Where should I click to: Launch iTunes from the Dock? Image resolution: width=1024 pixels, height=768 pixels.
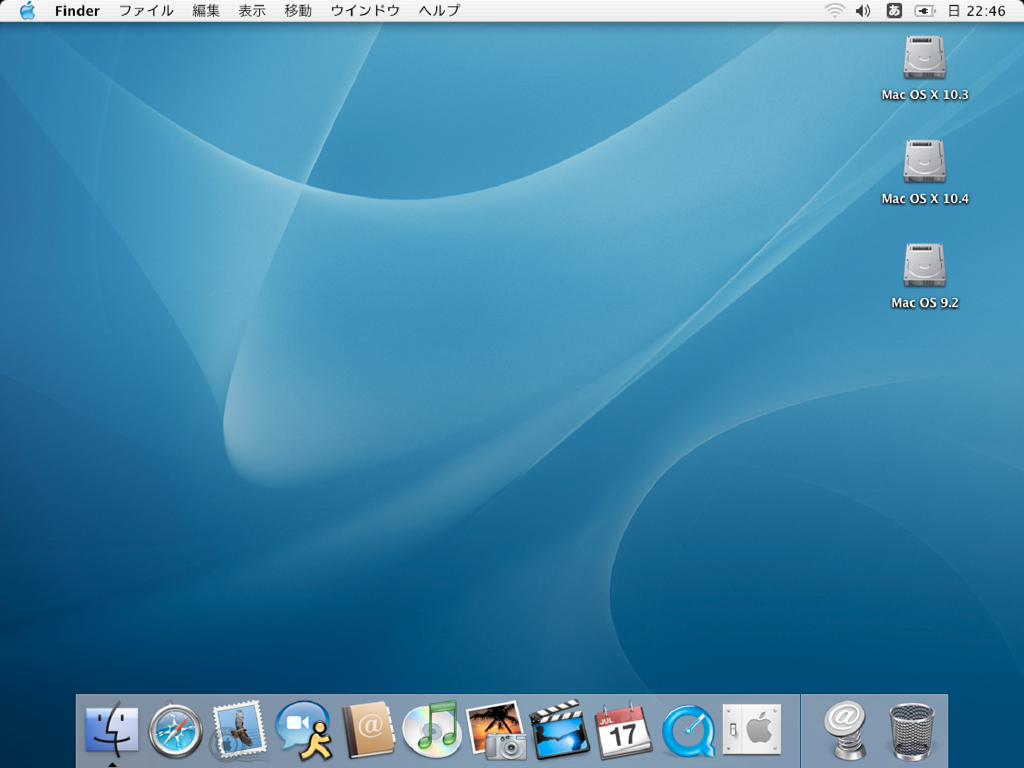coord(431,728)
